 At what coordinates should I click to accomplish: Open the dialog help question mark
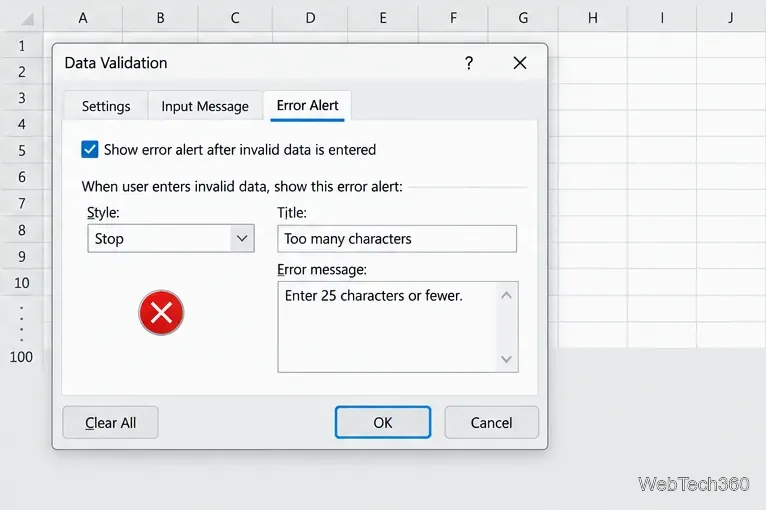tap(469, 63)
